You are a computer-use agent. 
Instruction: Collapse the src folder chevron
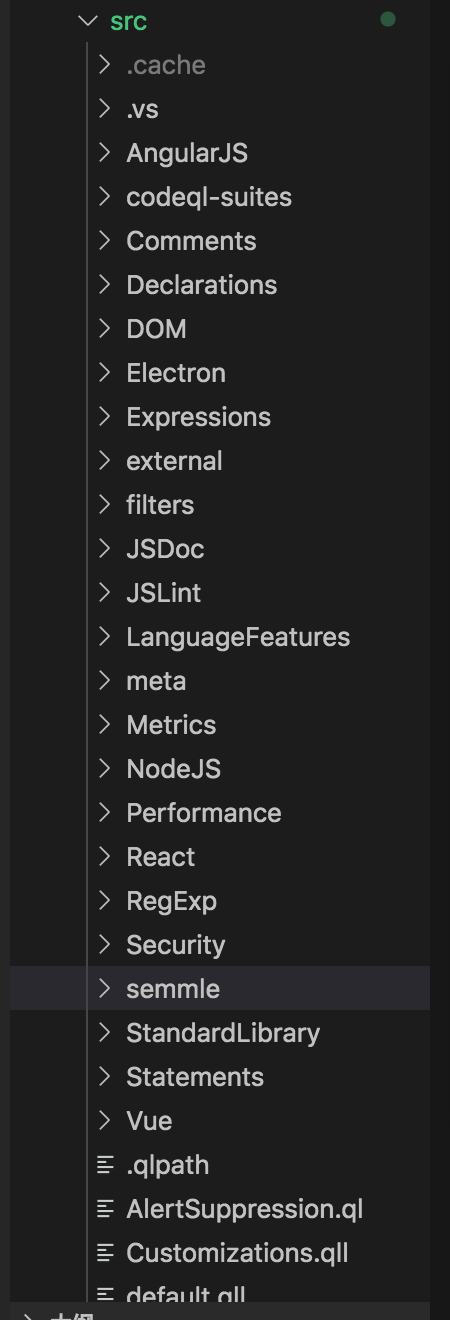coord(88,21)
